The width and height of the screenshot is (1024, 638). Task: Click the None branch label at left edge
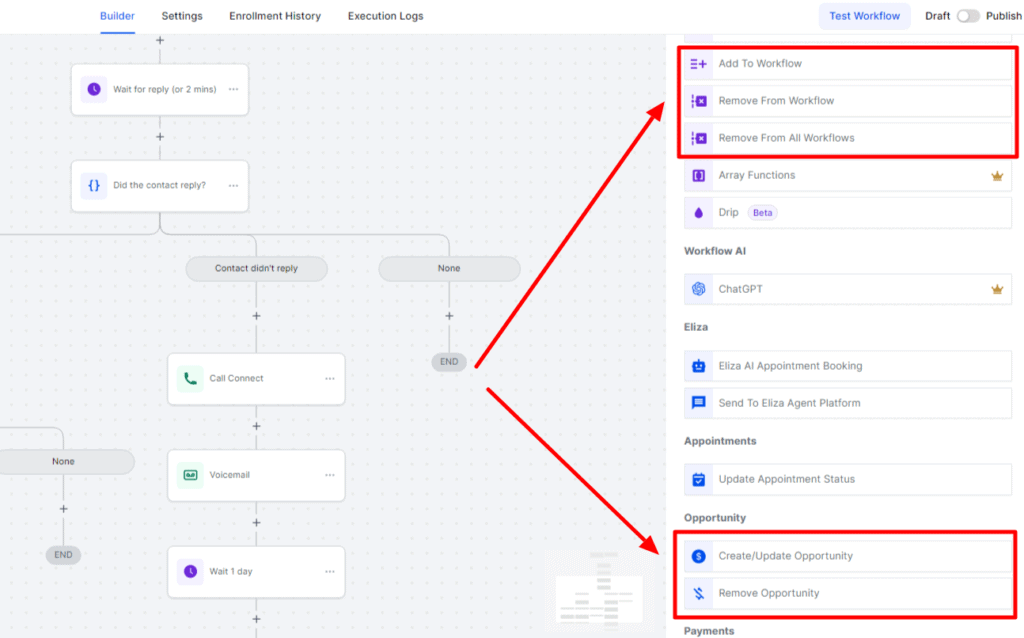pyautogui.click(x=65, y=462)
